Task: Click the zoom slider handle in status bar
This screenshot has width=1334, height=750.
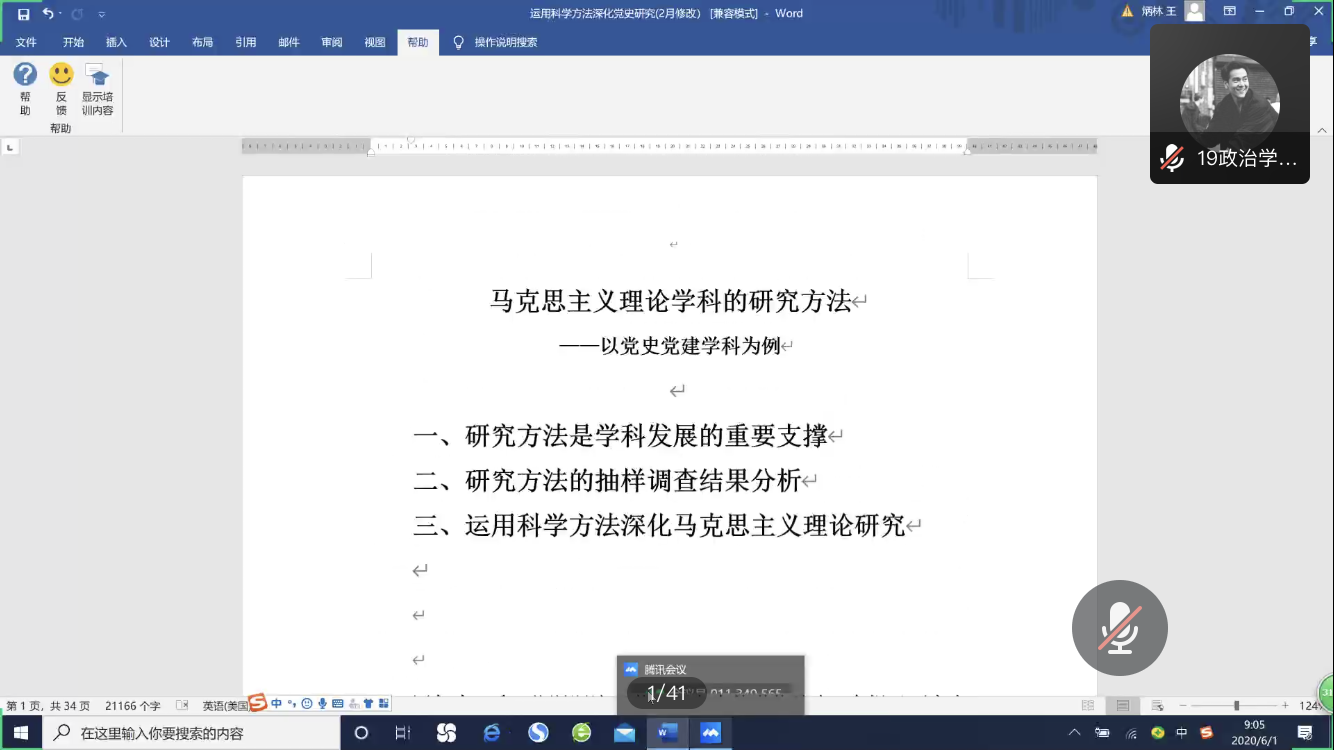Action: (1236, 706)
